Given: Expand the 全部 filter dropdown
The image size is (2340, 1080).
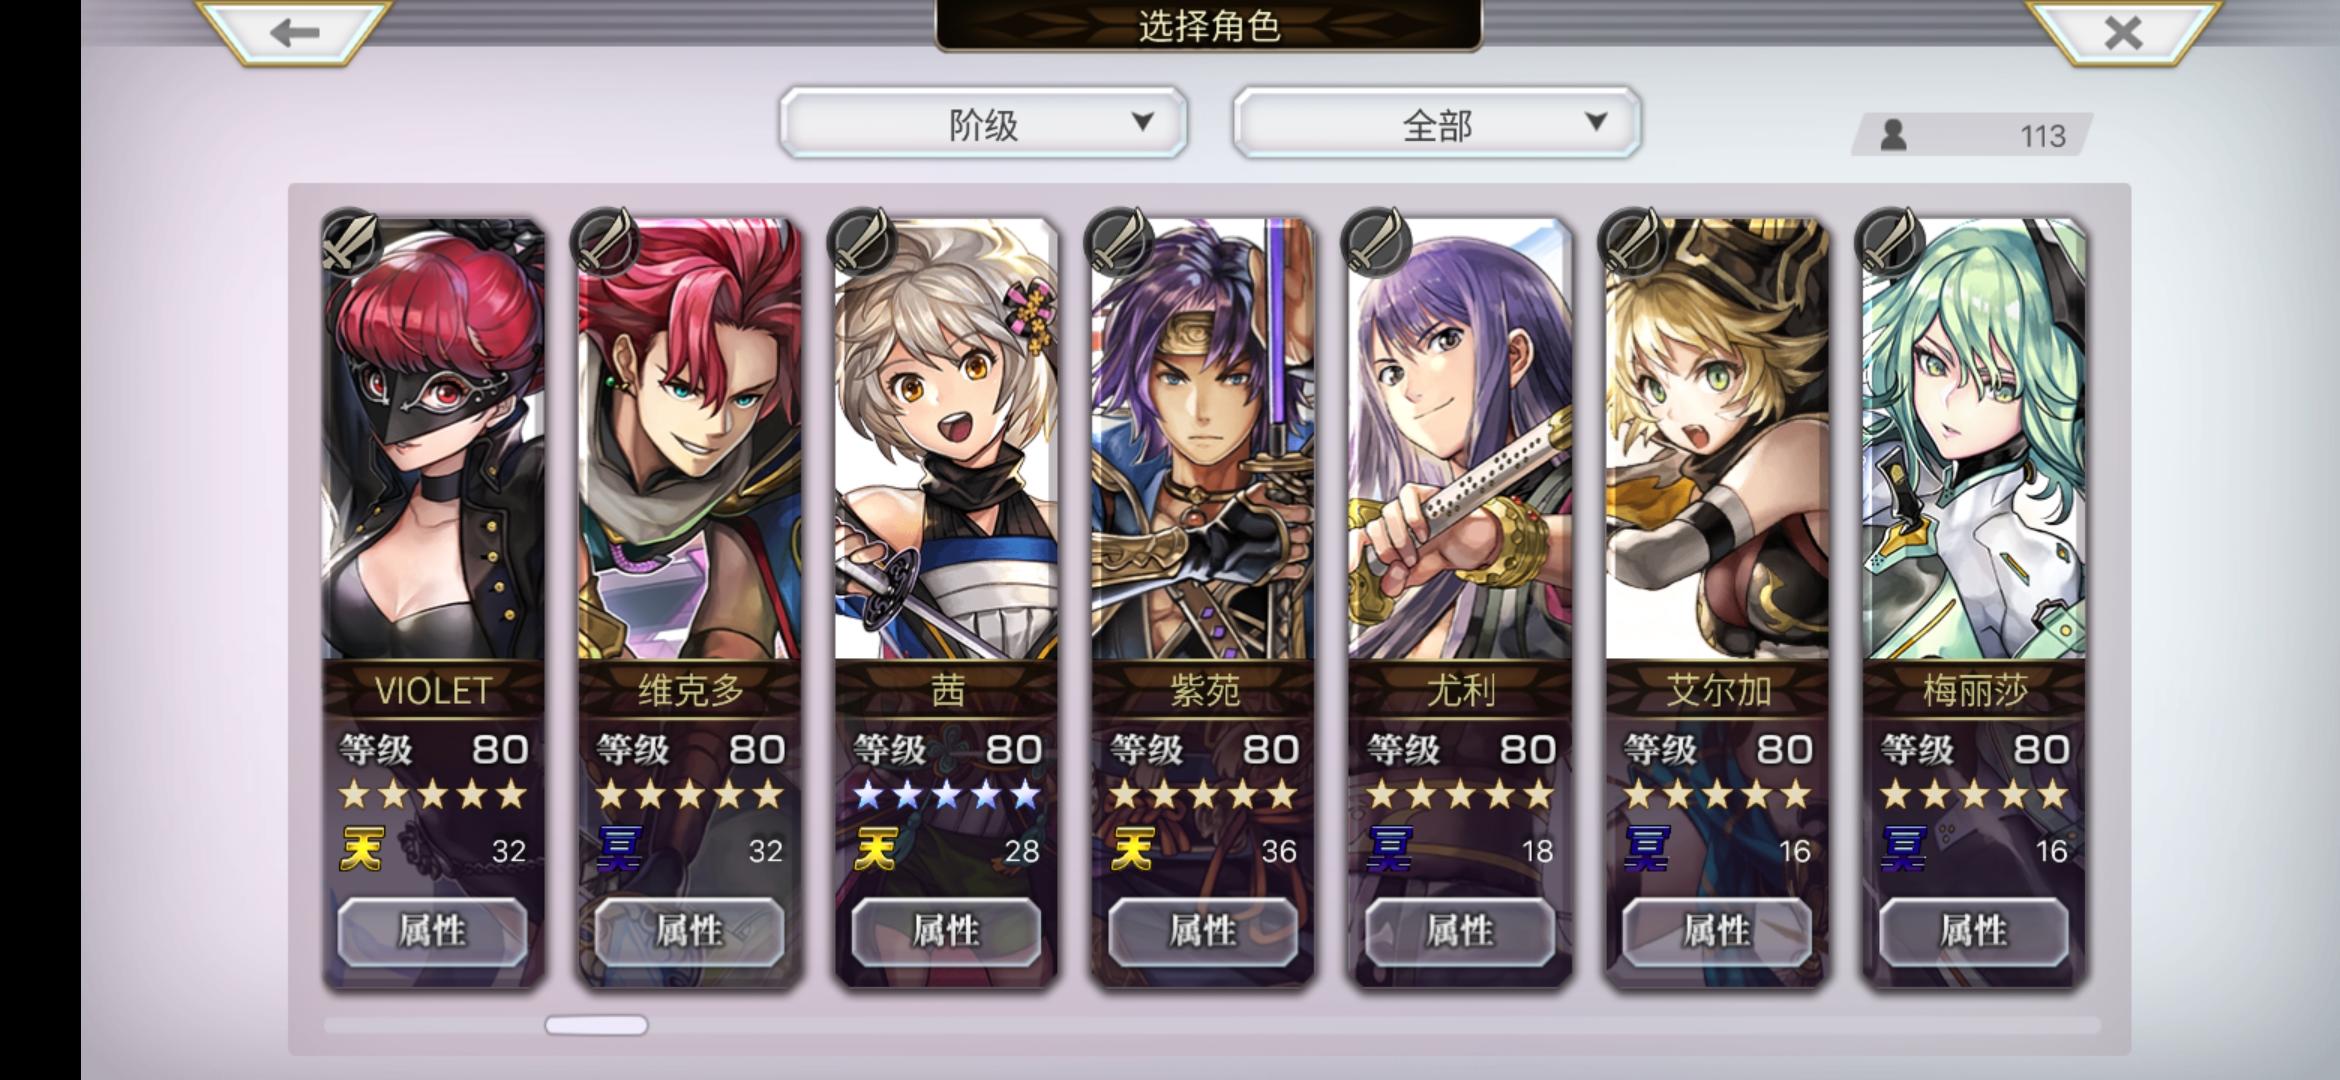Looking at the screenshot, I should pyautogui.click(x=1437, y=123).
